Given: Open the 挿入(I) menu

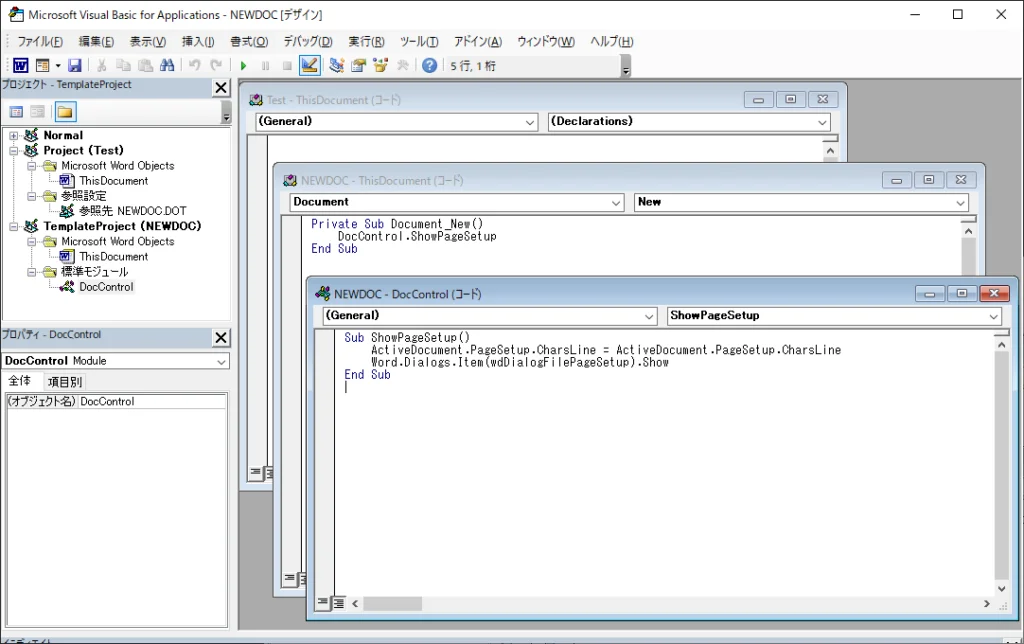Looking at the screenshot, I should [x=198, y=42].
